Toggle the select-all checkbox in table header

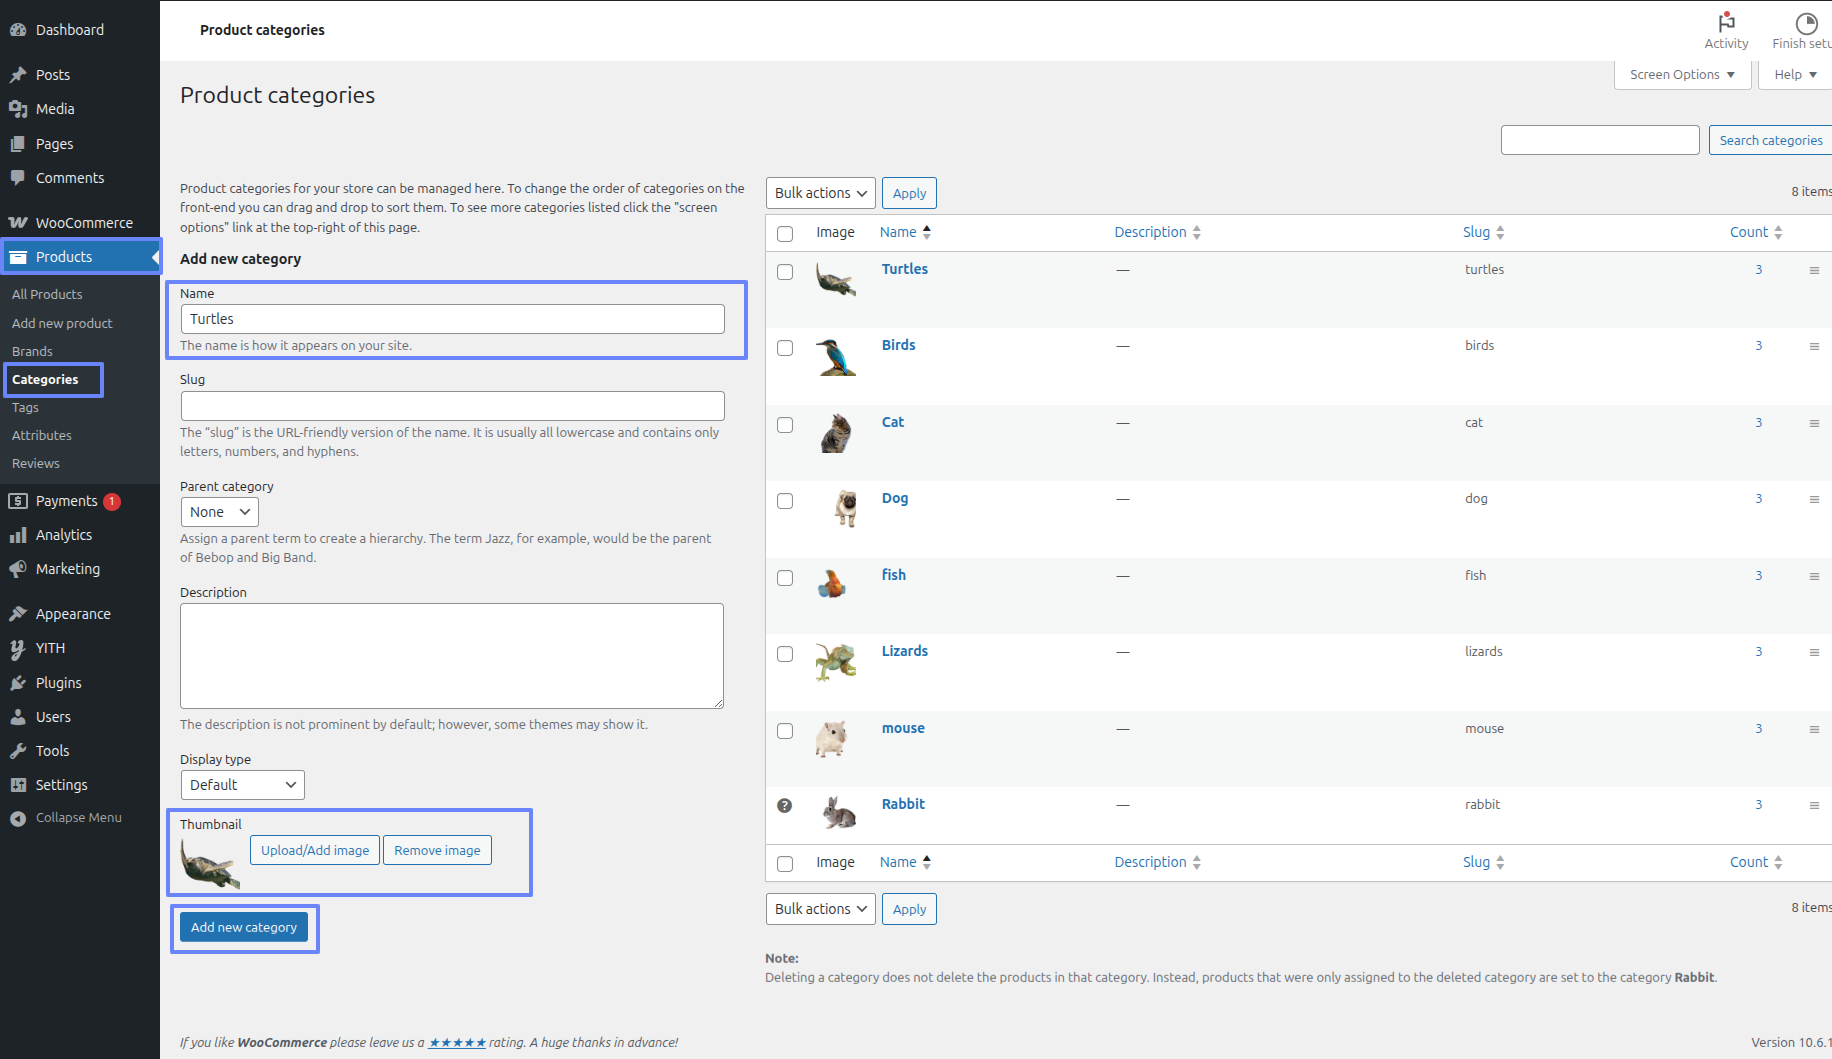click(x=785, y=234)
